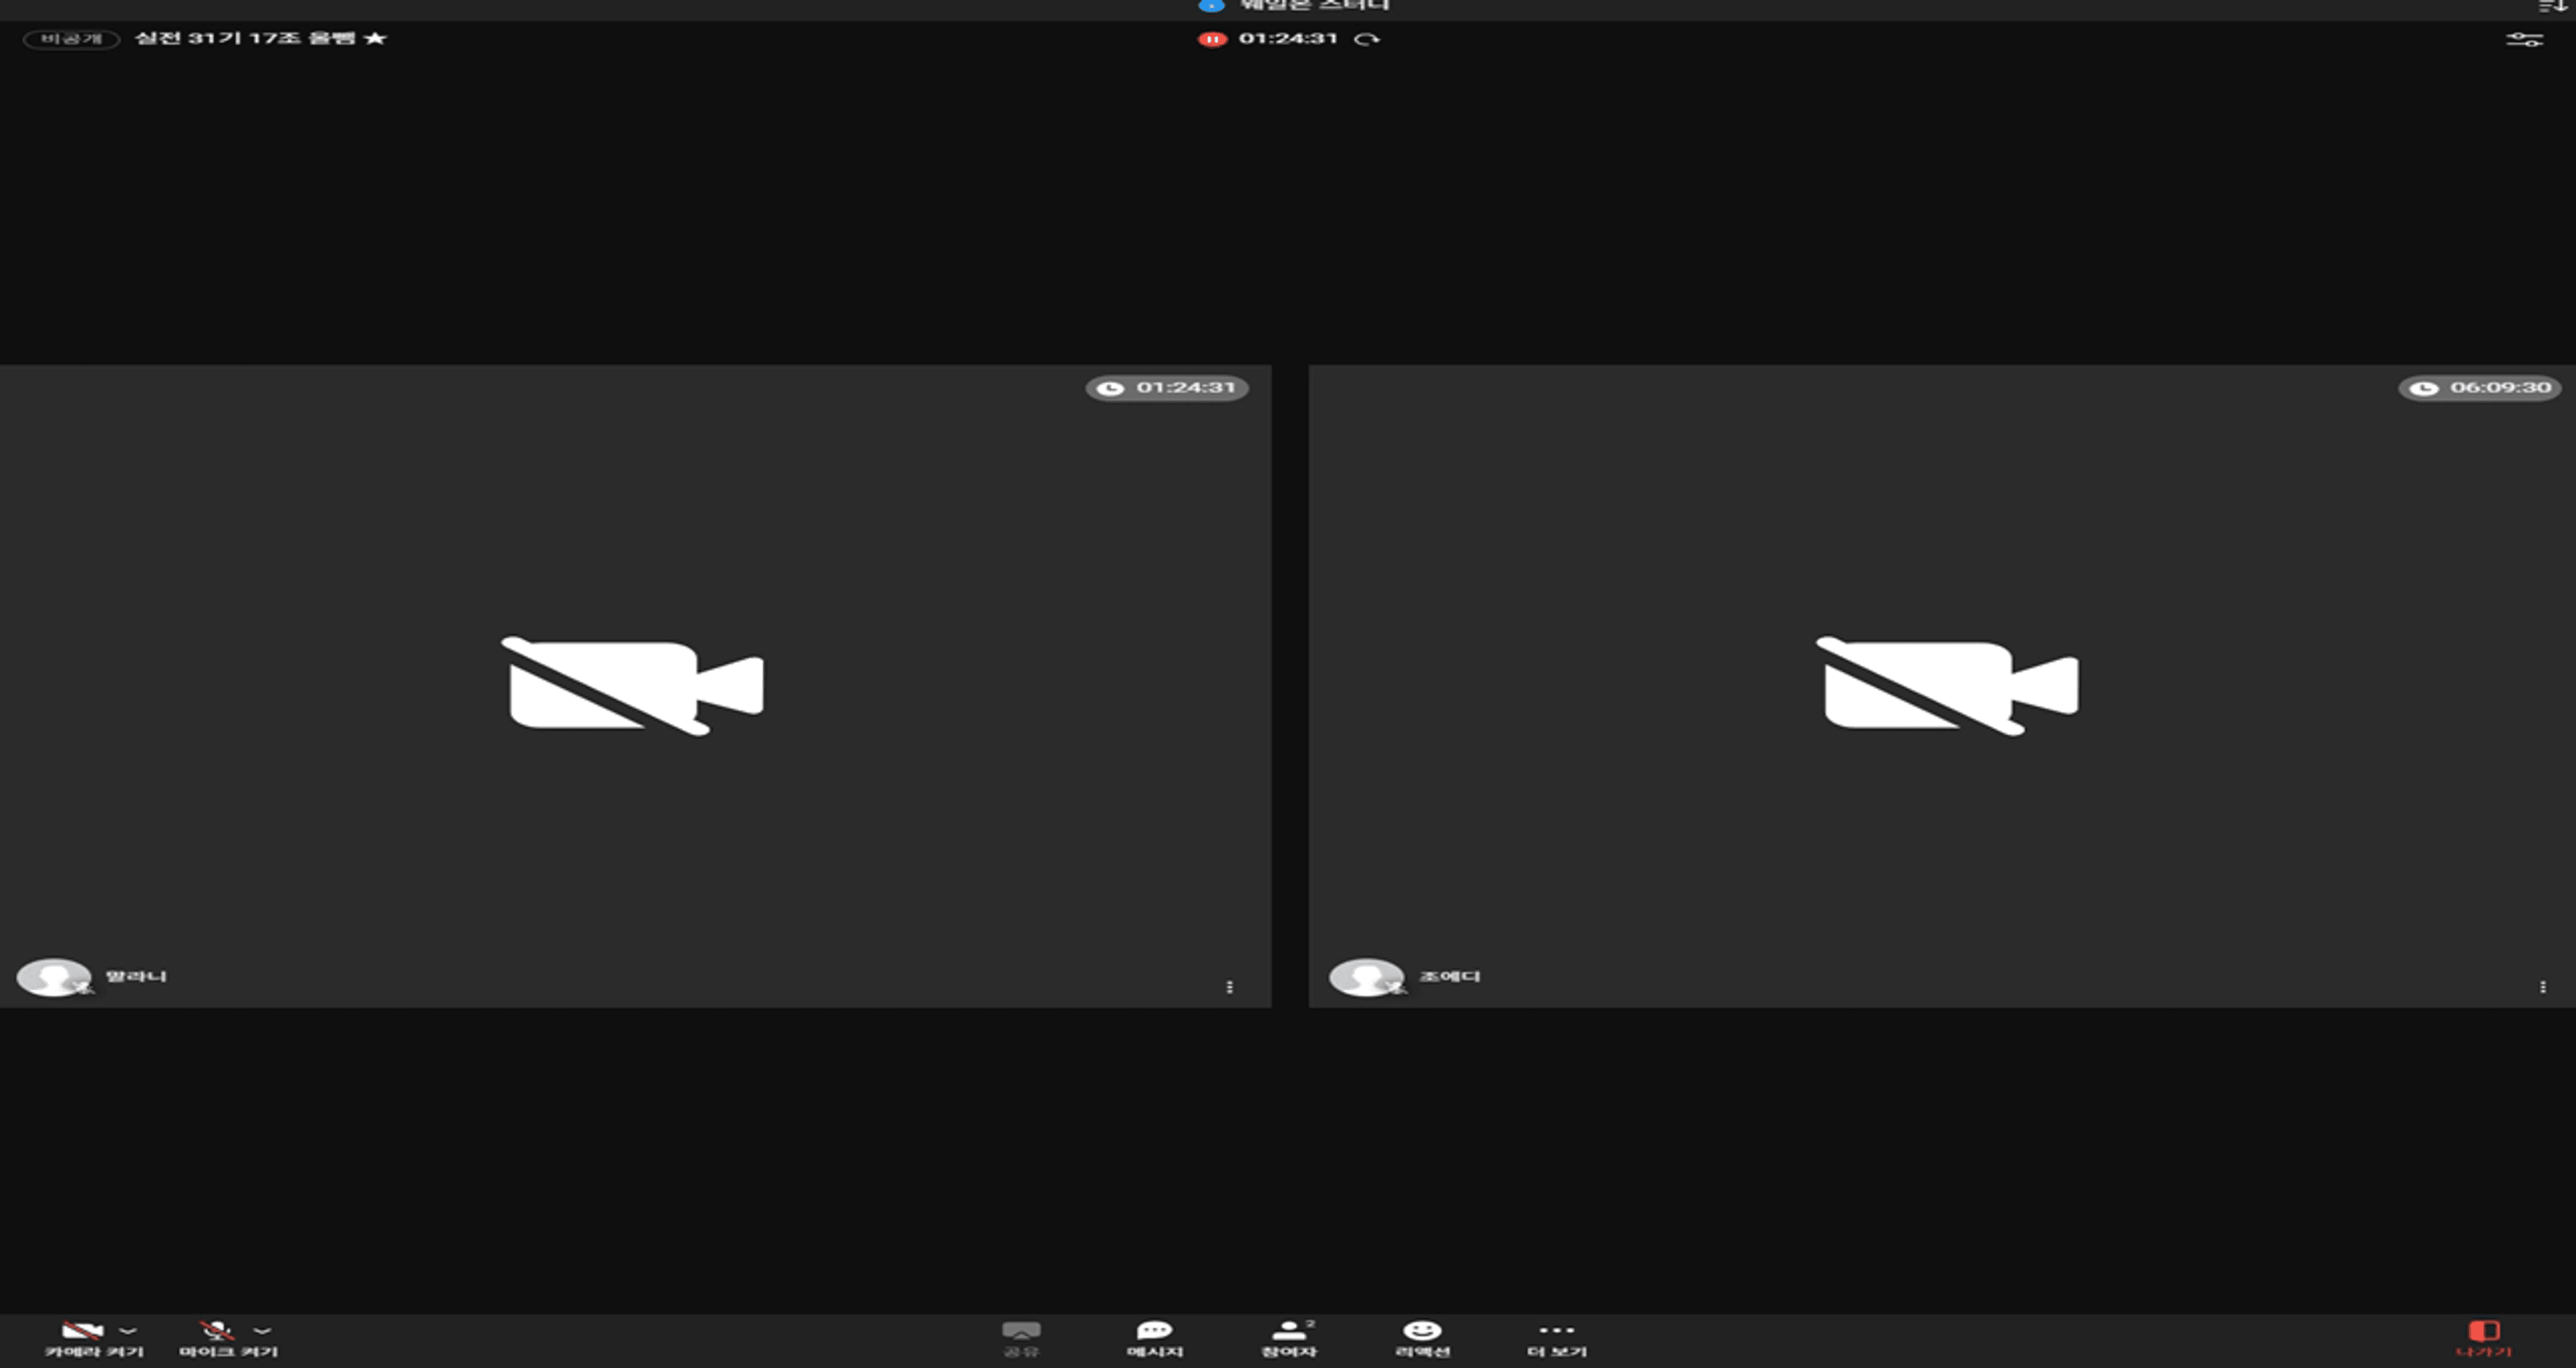This screenshot has width=2576, height=1368.
Task: Click 조에디's profile avatar
Action: tap(1366, 977)
